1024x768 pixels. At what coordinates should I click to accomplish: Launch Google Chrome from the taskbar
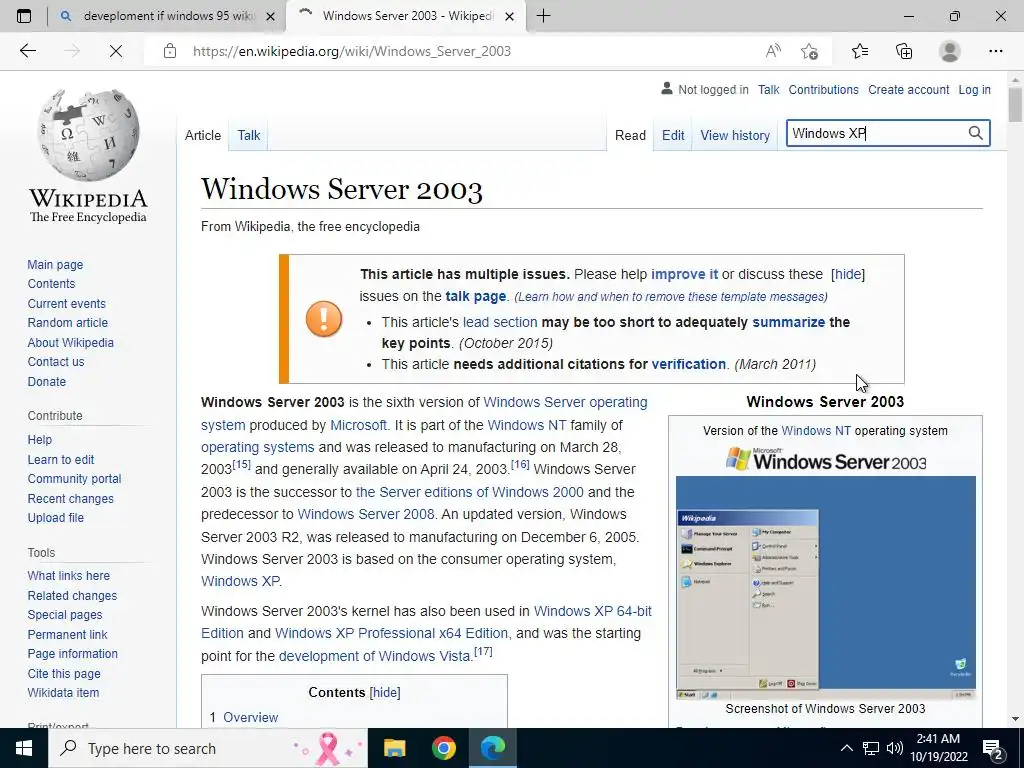[443, 748]
